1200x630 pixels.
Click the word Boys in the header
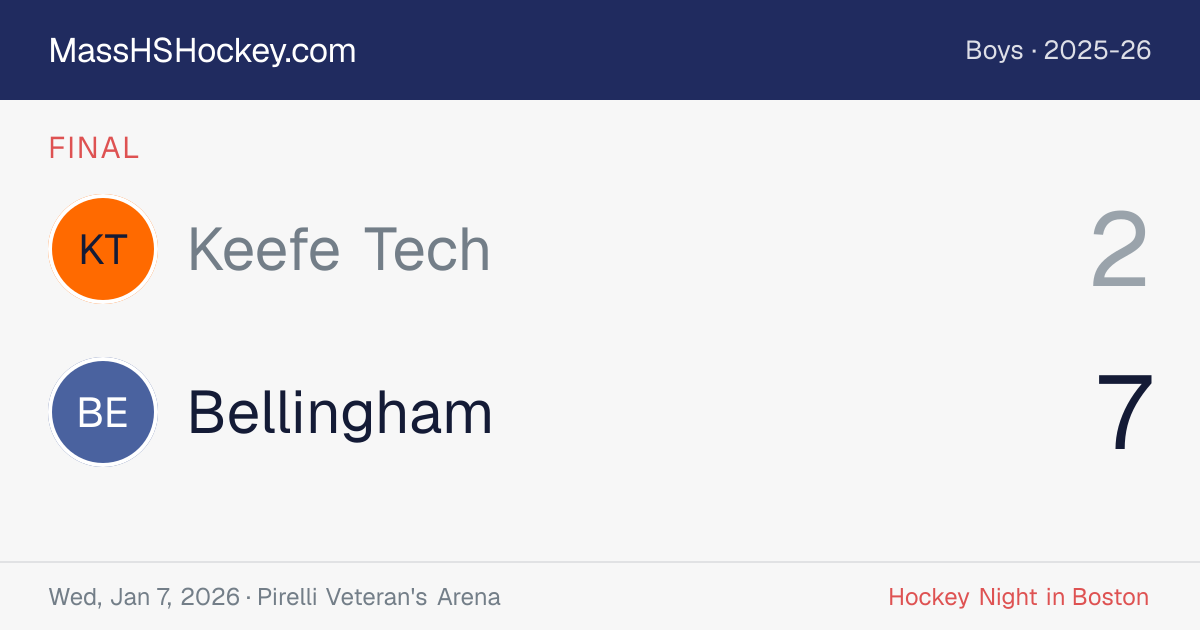coord(994,50)
